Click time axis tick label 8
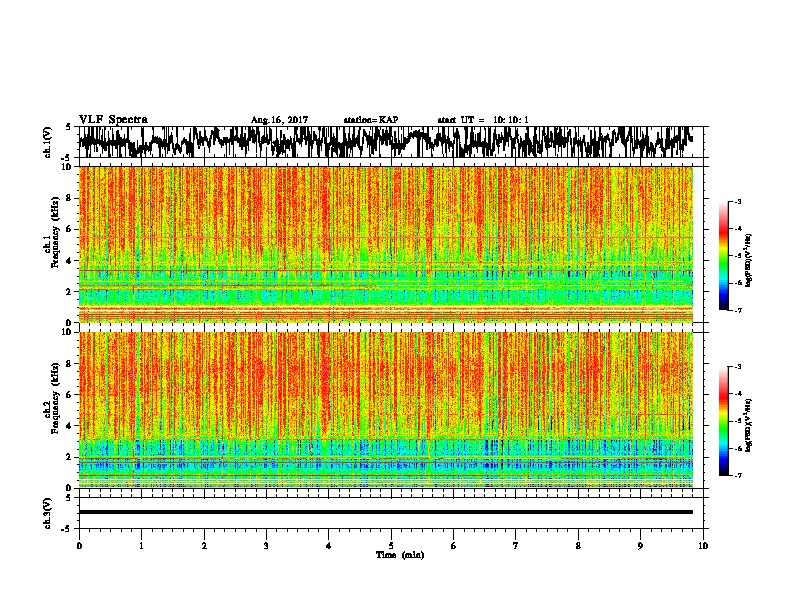Viewport: 792px width, 612px height. pos(578,546)
